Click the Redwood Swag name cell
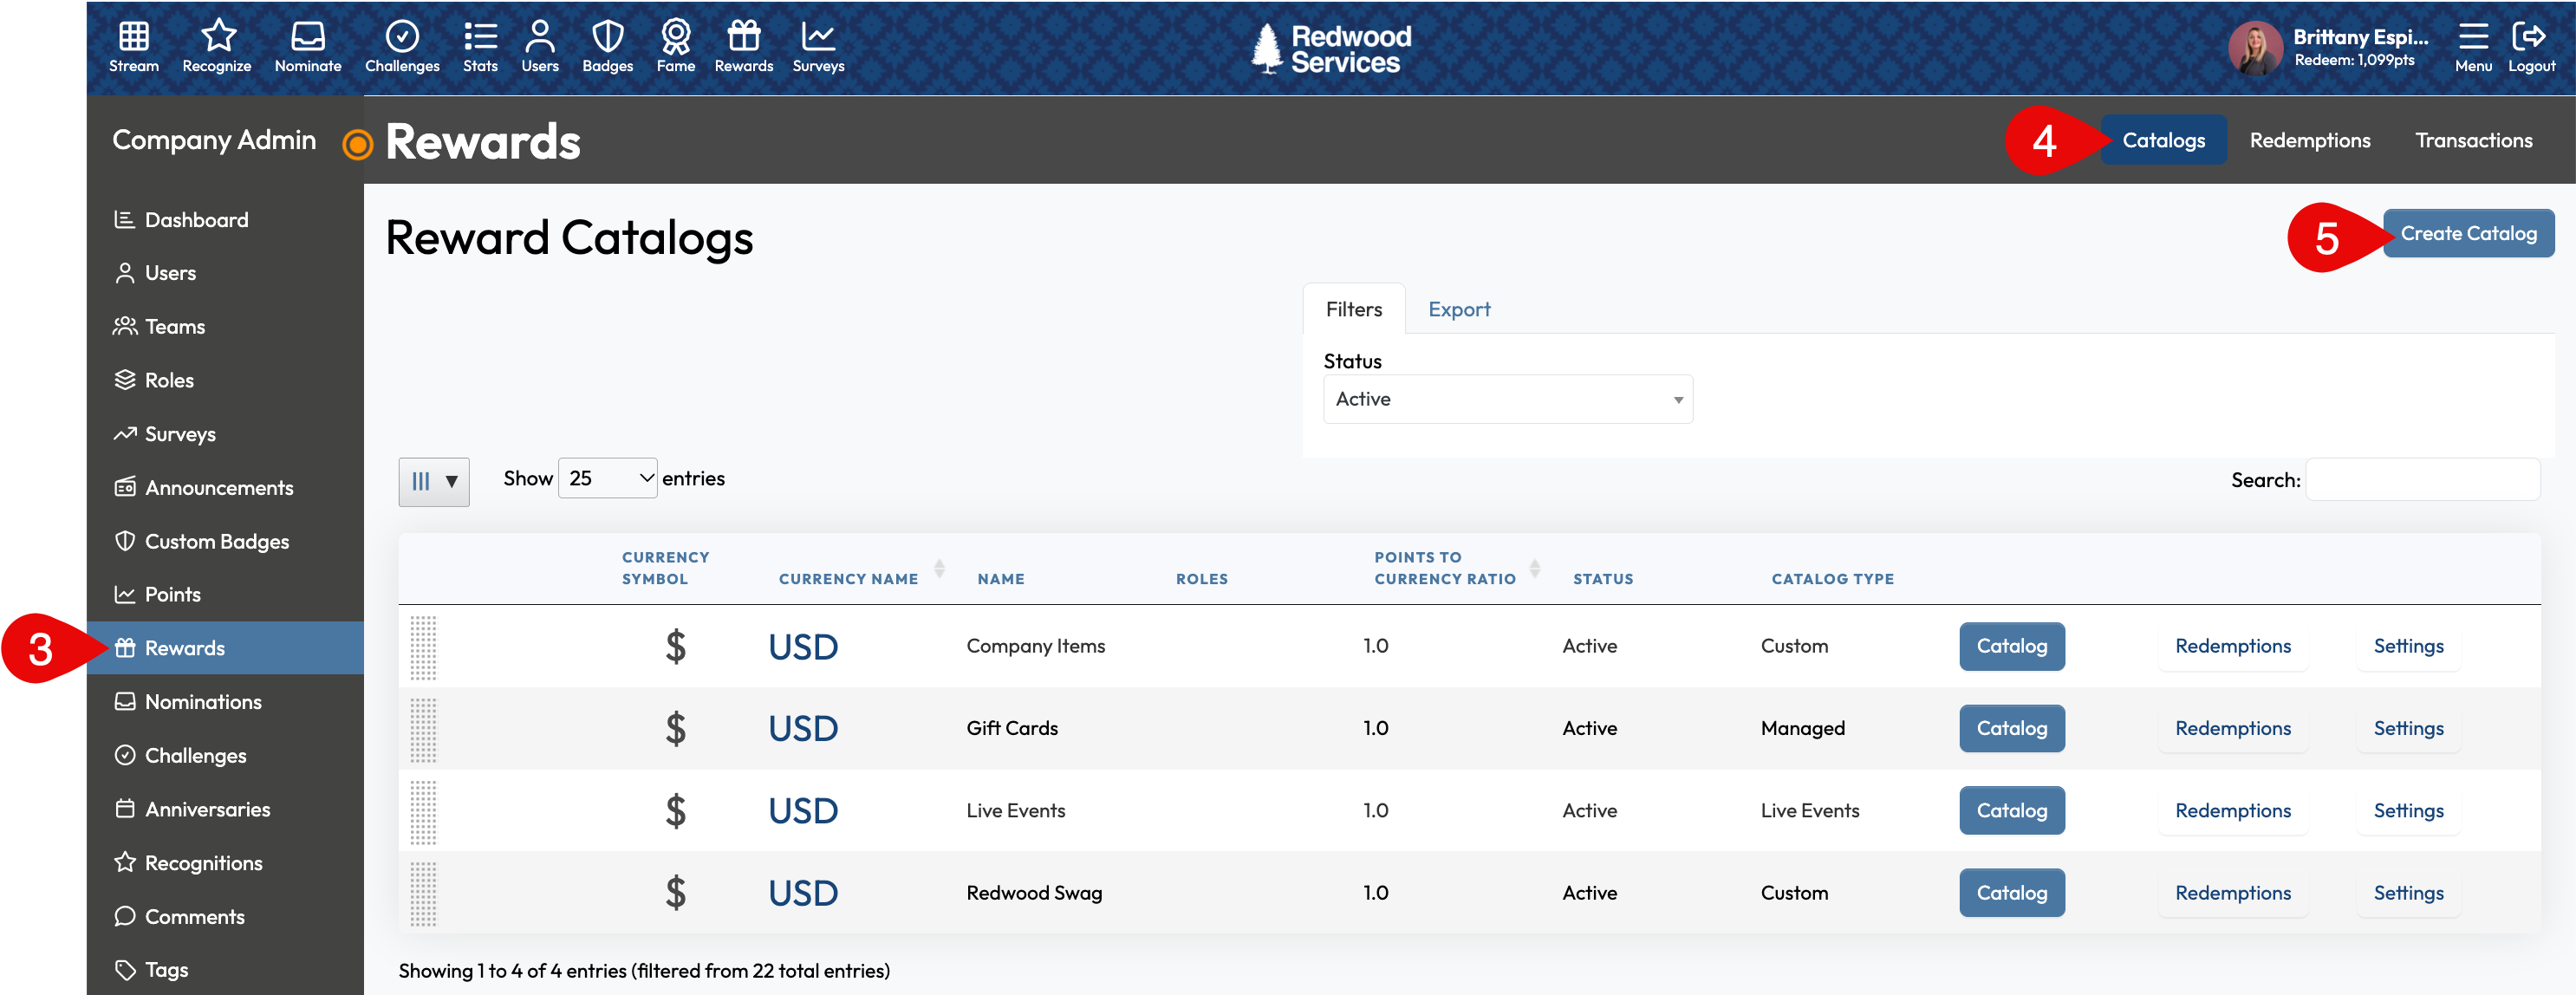The height and width of the screenshot is (995, 2576). pyautogui.click(x=1034, y=893)
